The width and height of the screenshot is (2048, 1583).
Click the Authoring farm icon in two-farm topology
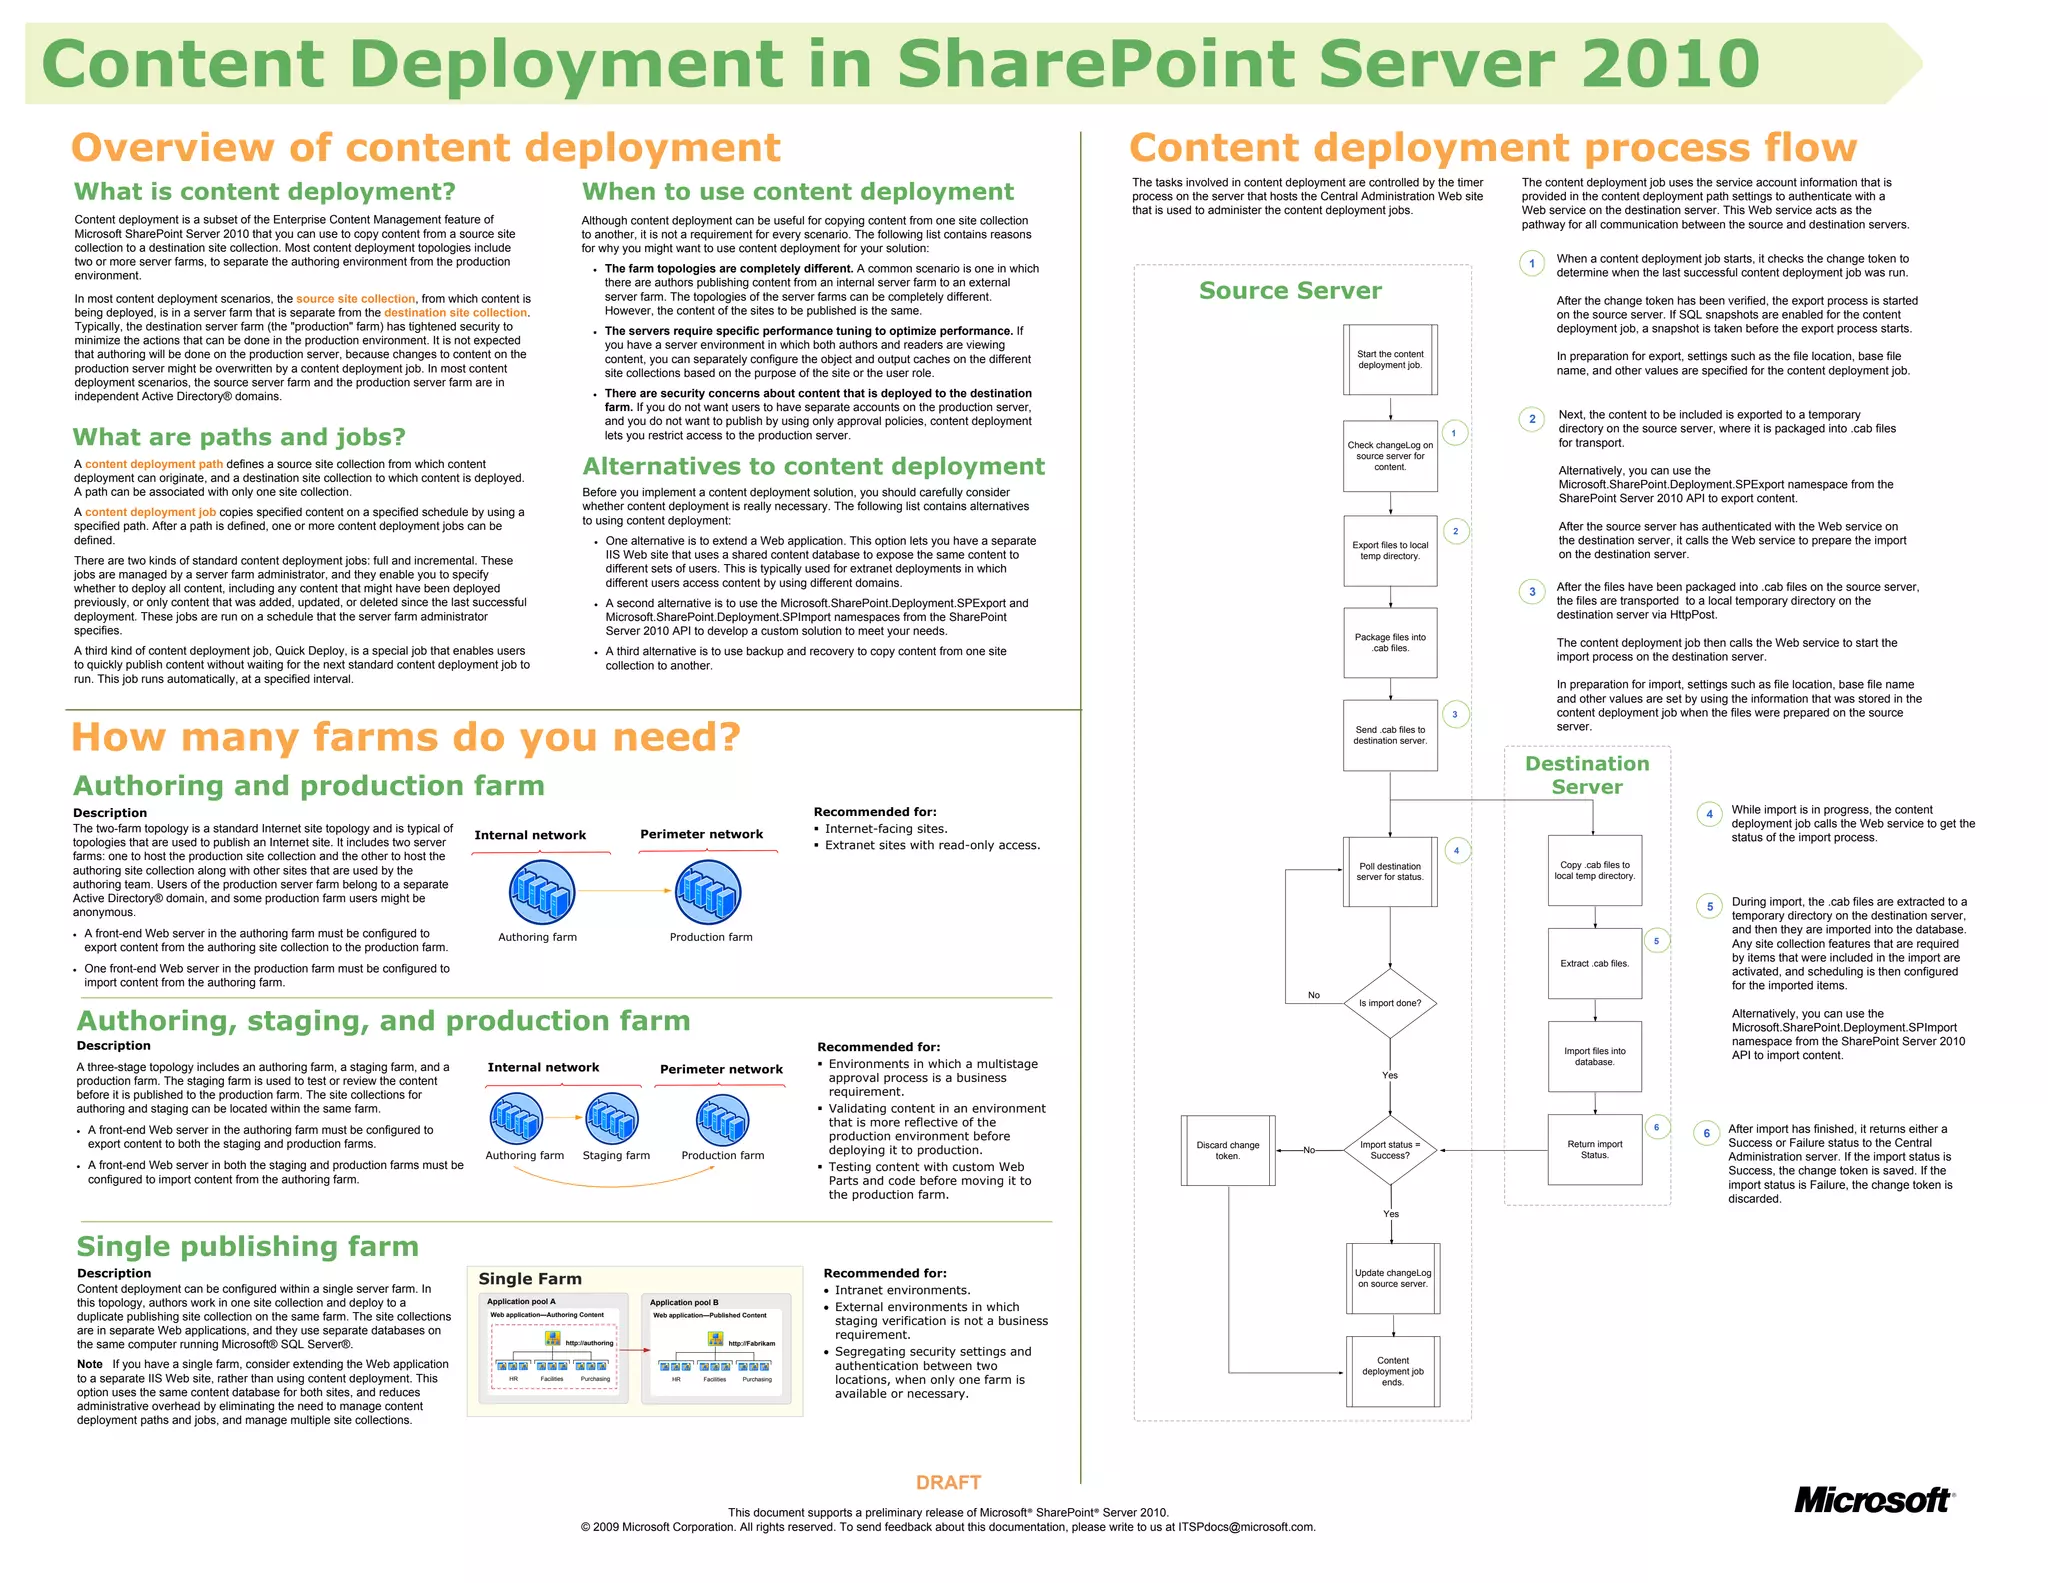point(542,892)
